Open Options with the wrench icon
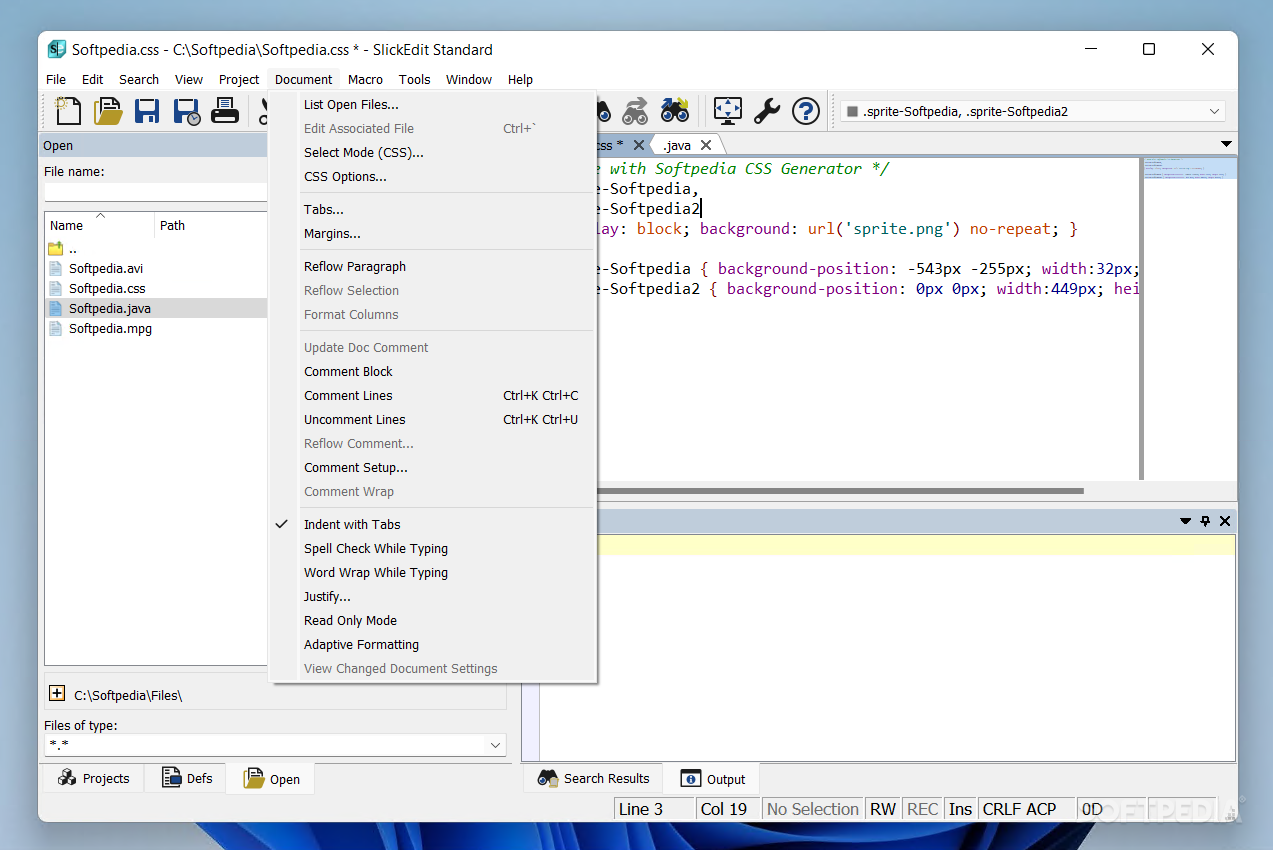1273x850 pixels. click(767, 110)
